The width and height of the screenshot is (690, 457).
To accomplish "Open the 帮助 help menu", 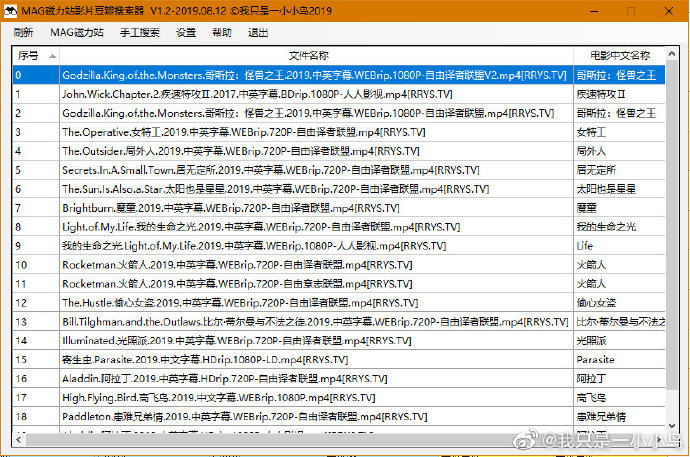I will (222, 33).
